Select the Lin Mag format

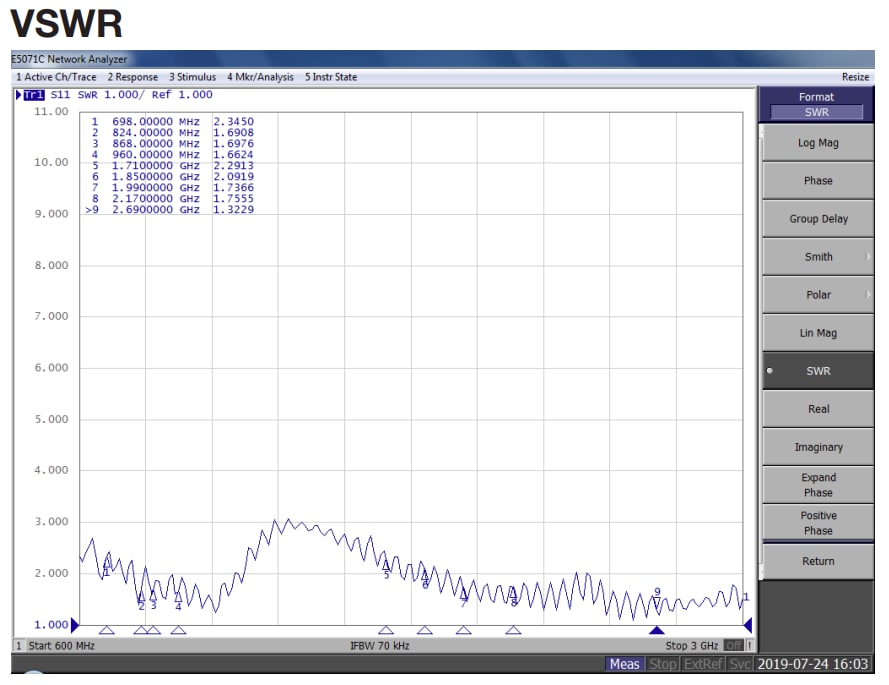click(x=817, y=332)
